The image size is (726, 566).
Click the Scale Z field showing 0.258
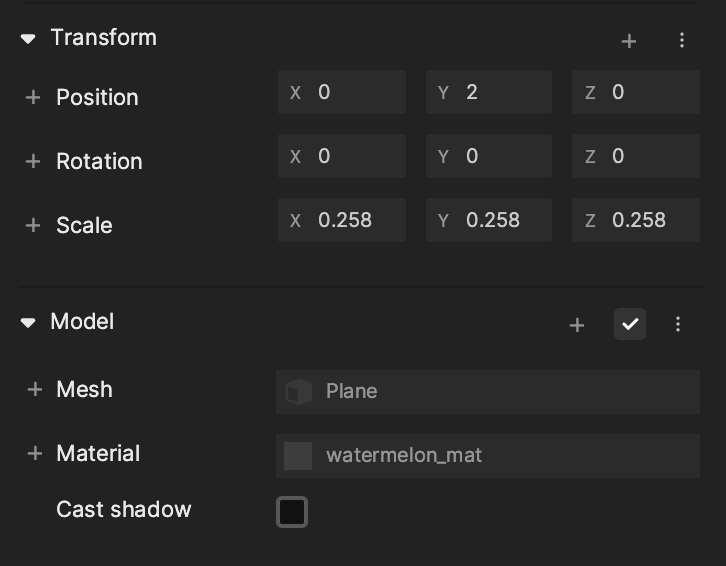[636, 220]
